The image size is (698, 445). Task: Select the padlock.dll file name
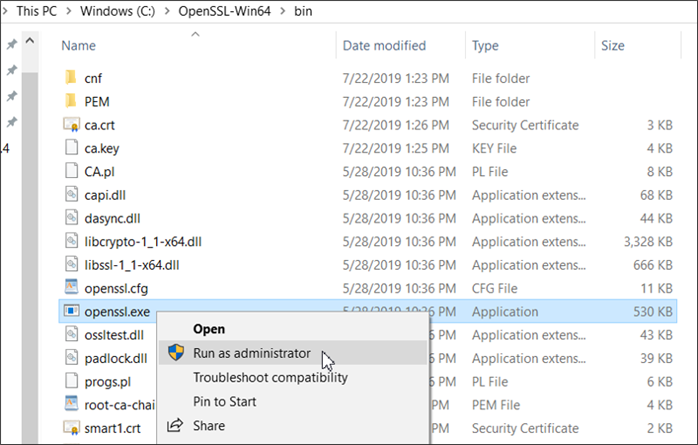pyautogui.click(x=116, y=358)
